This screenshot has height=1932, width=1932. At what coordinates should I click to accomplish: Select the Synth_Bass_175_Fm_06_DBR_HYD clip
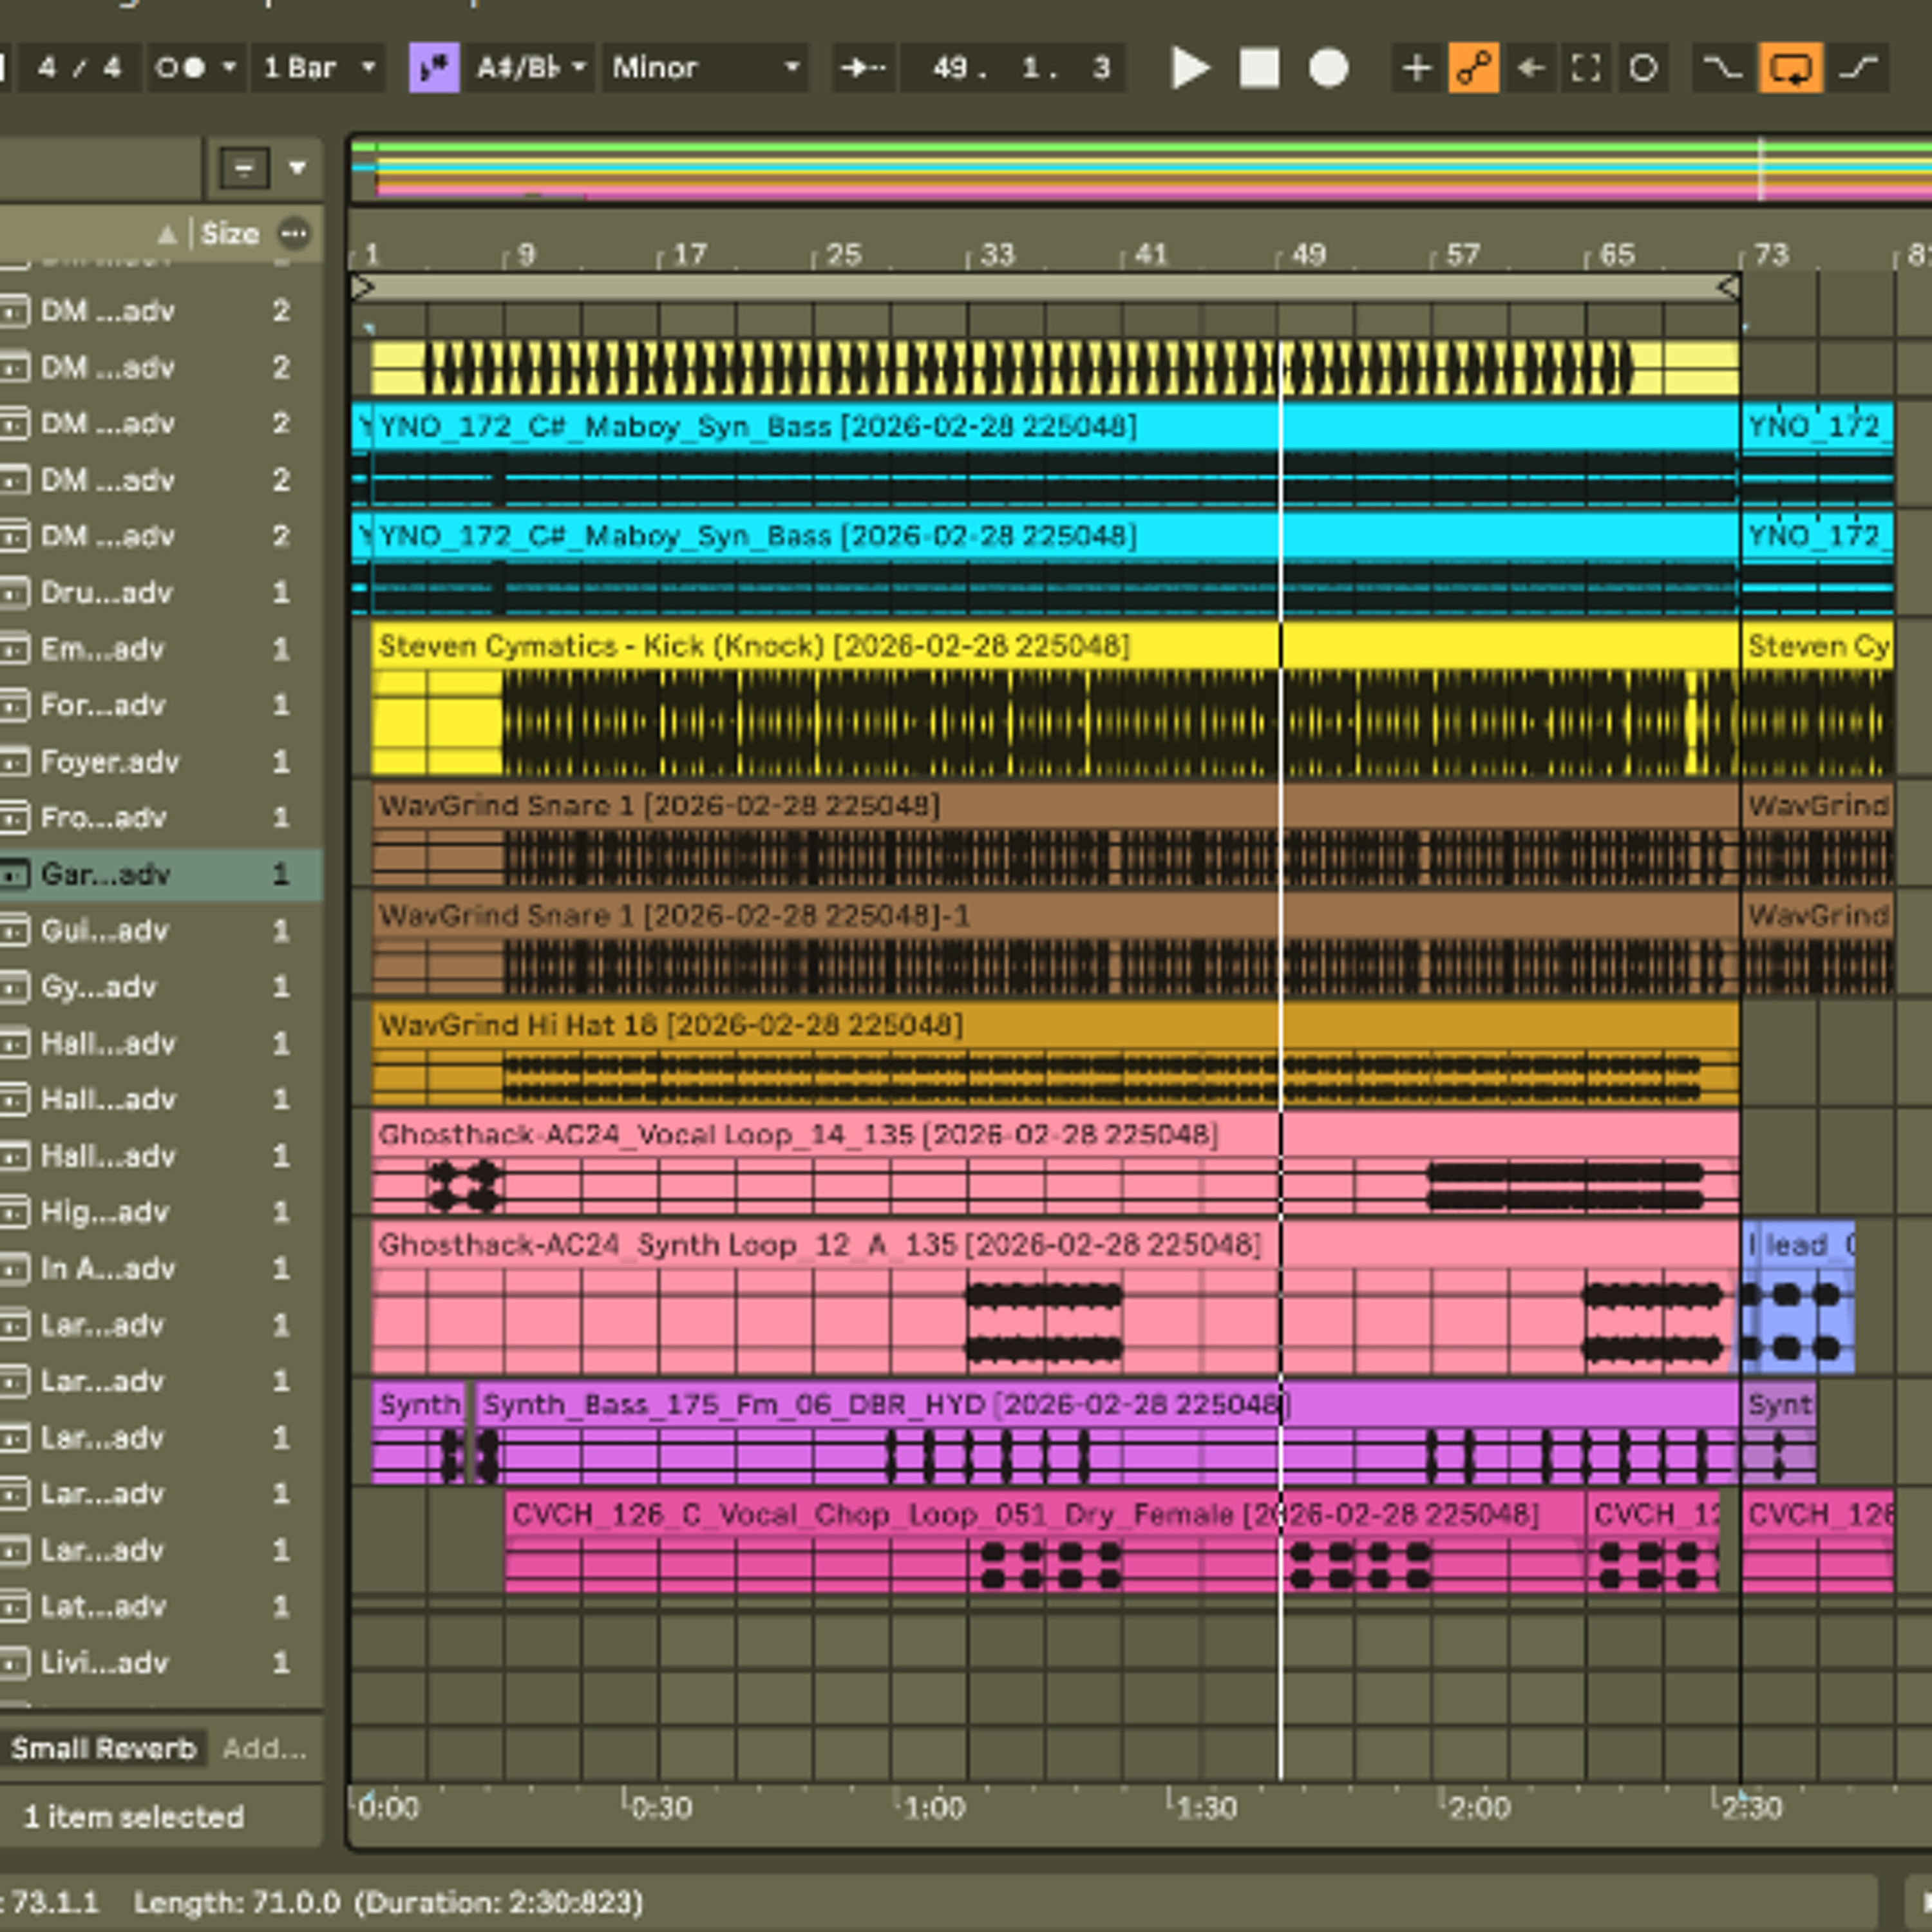[1107, 1405]
